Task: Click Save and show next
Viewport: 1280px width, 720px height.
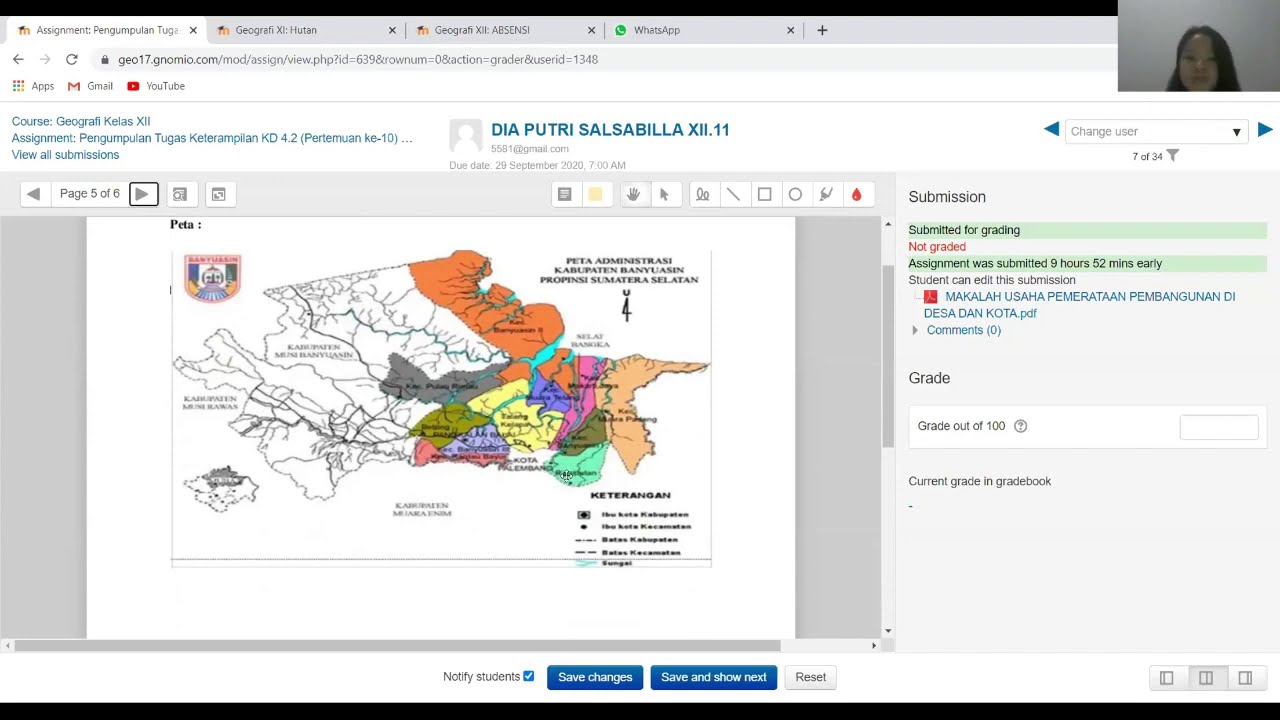Action: [714, 677]
